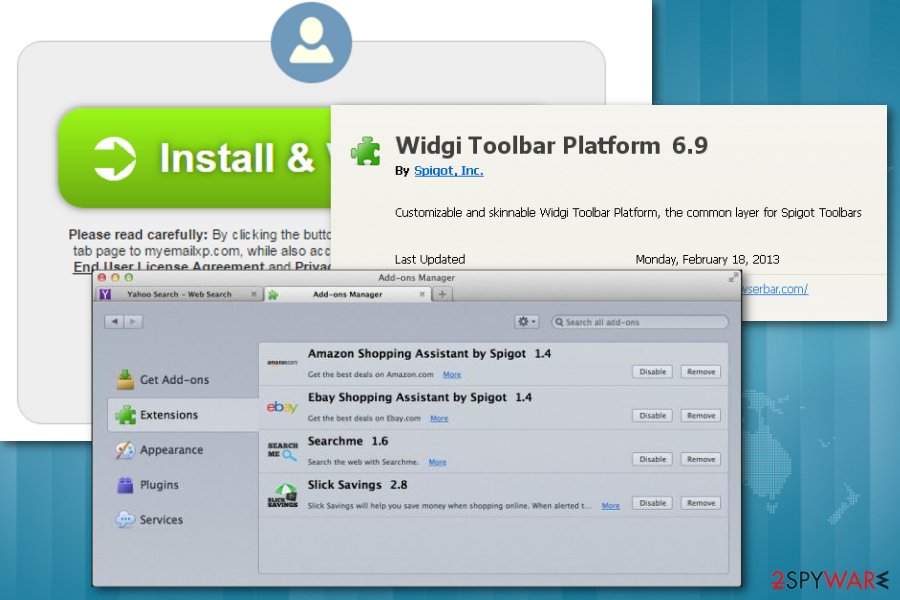Open More link for Amazon Shopping Assistant
Viewport: 900px width, 600px height.
pos(452,374)
